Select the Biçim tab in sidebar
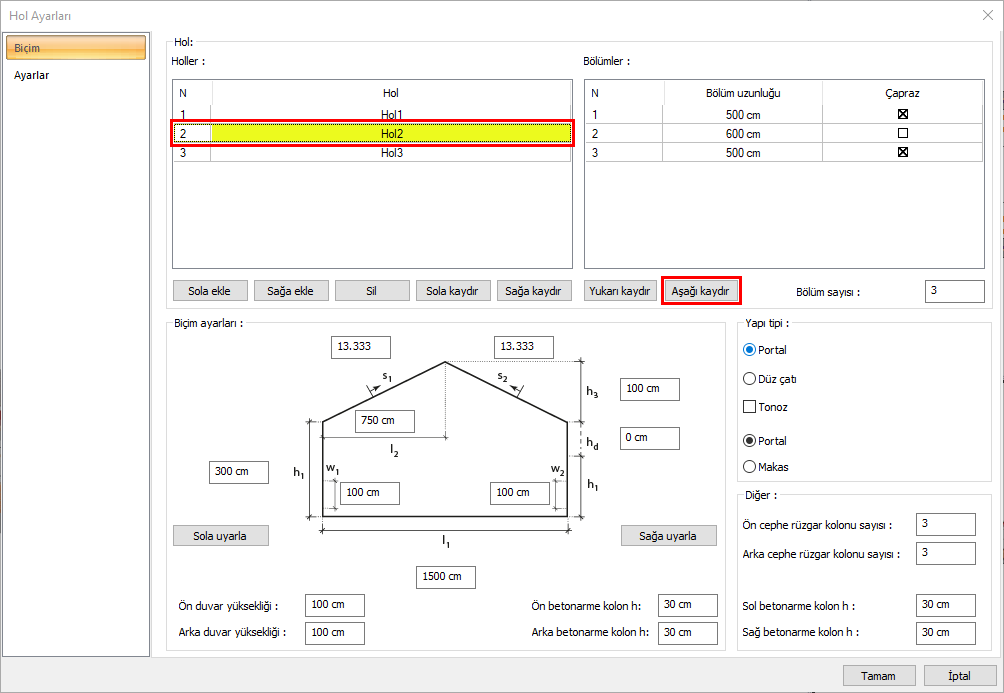Image resolution: width=1004 pixels, height=693 pixels. [x=75, y=48]
